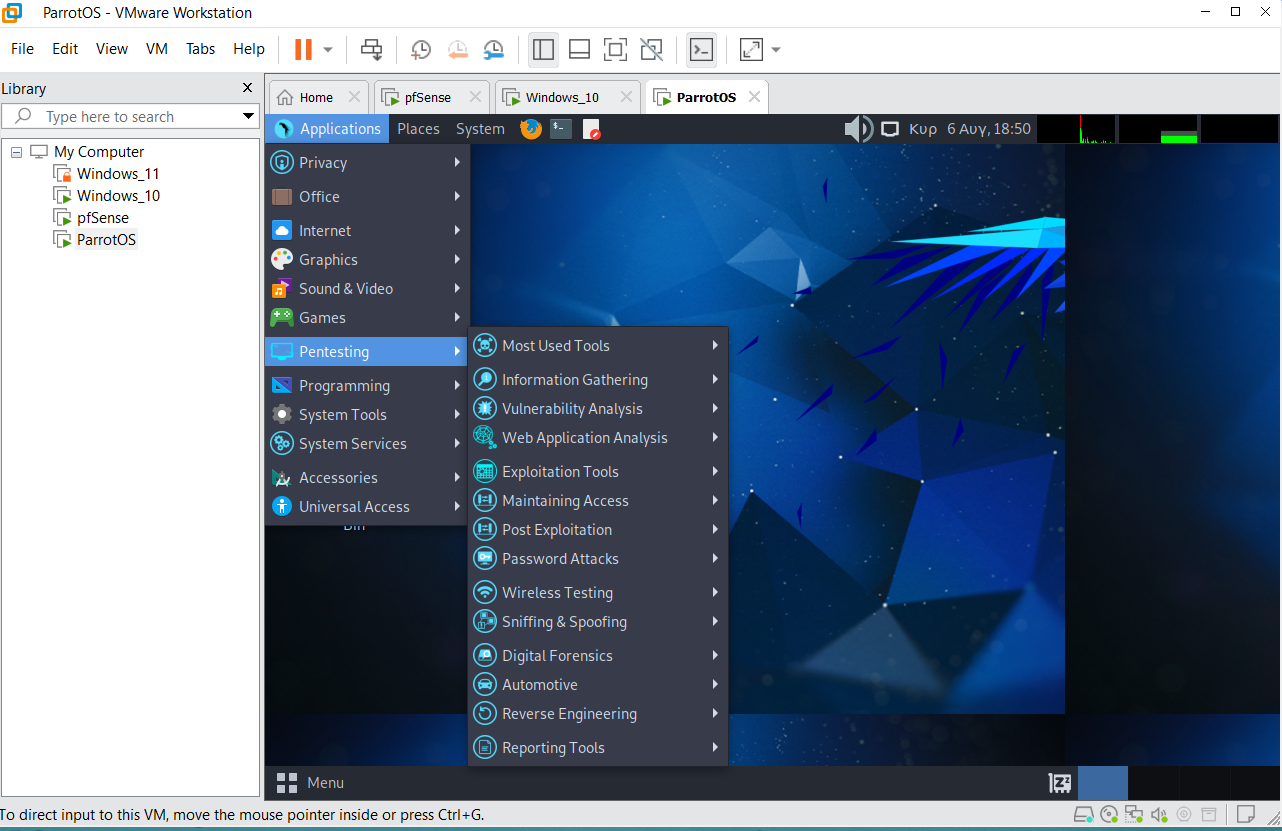Open the library search filter dropdown
Screen dimensions: 1282x831
[248, 116]
